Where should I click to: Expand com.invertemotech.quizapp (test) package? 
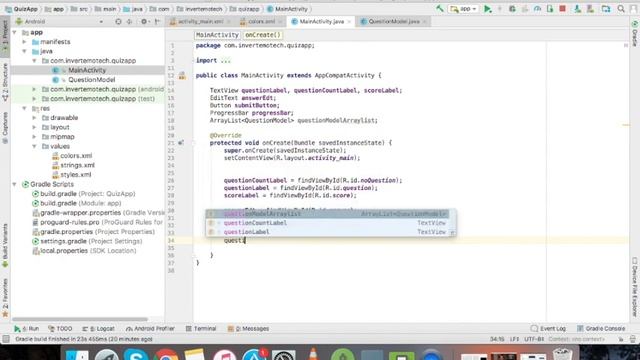34,98
